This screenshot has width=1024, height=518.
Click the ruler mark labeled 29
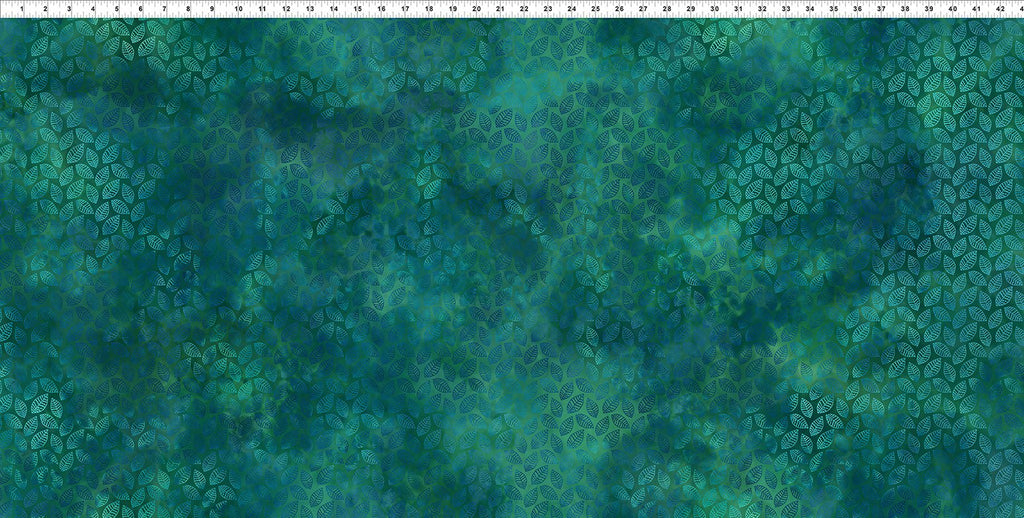click(691, 9)
